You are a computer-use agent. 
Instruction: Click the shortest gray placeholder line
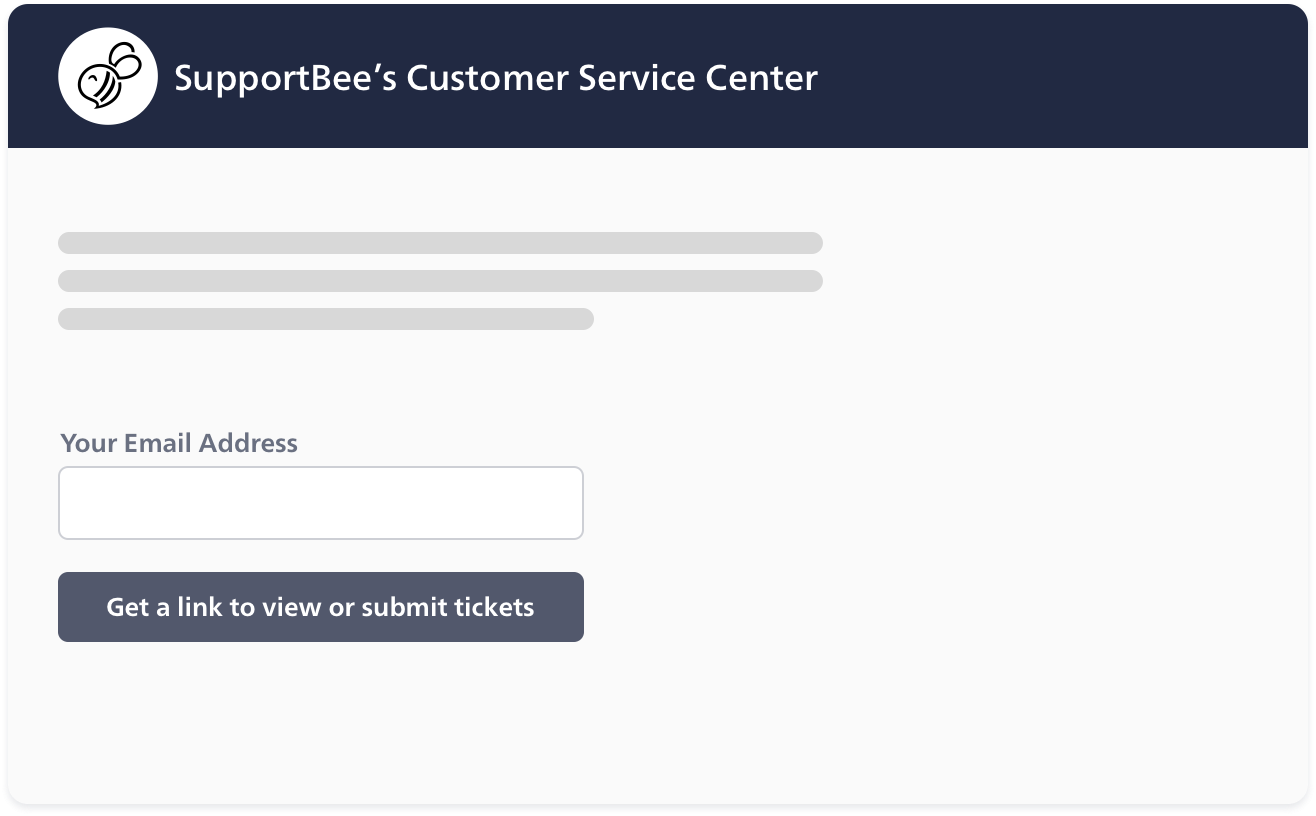[x=325, y=319]
